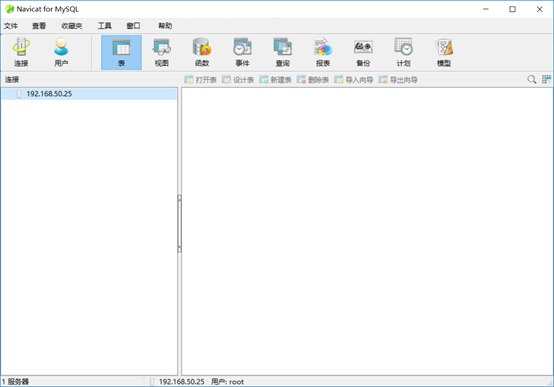Click the 1 服务器 status bar text
Screen dimensions: 554x387
click(15, 382)
